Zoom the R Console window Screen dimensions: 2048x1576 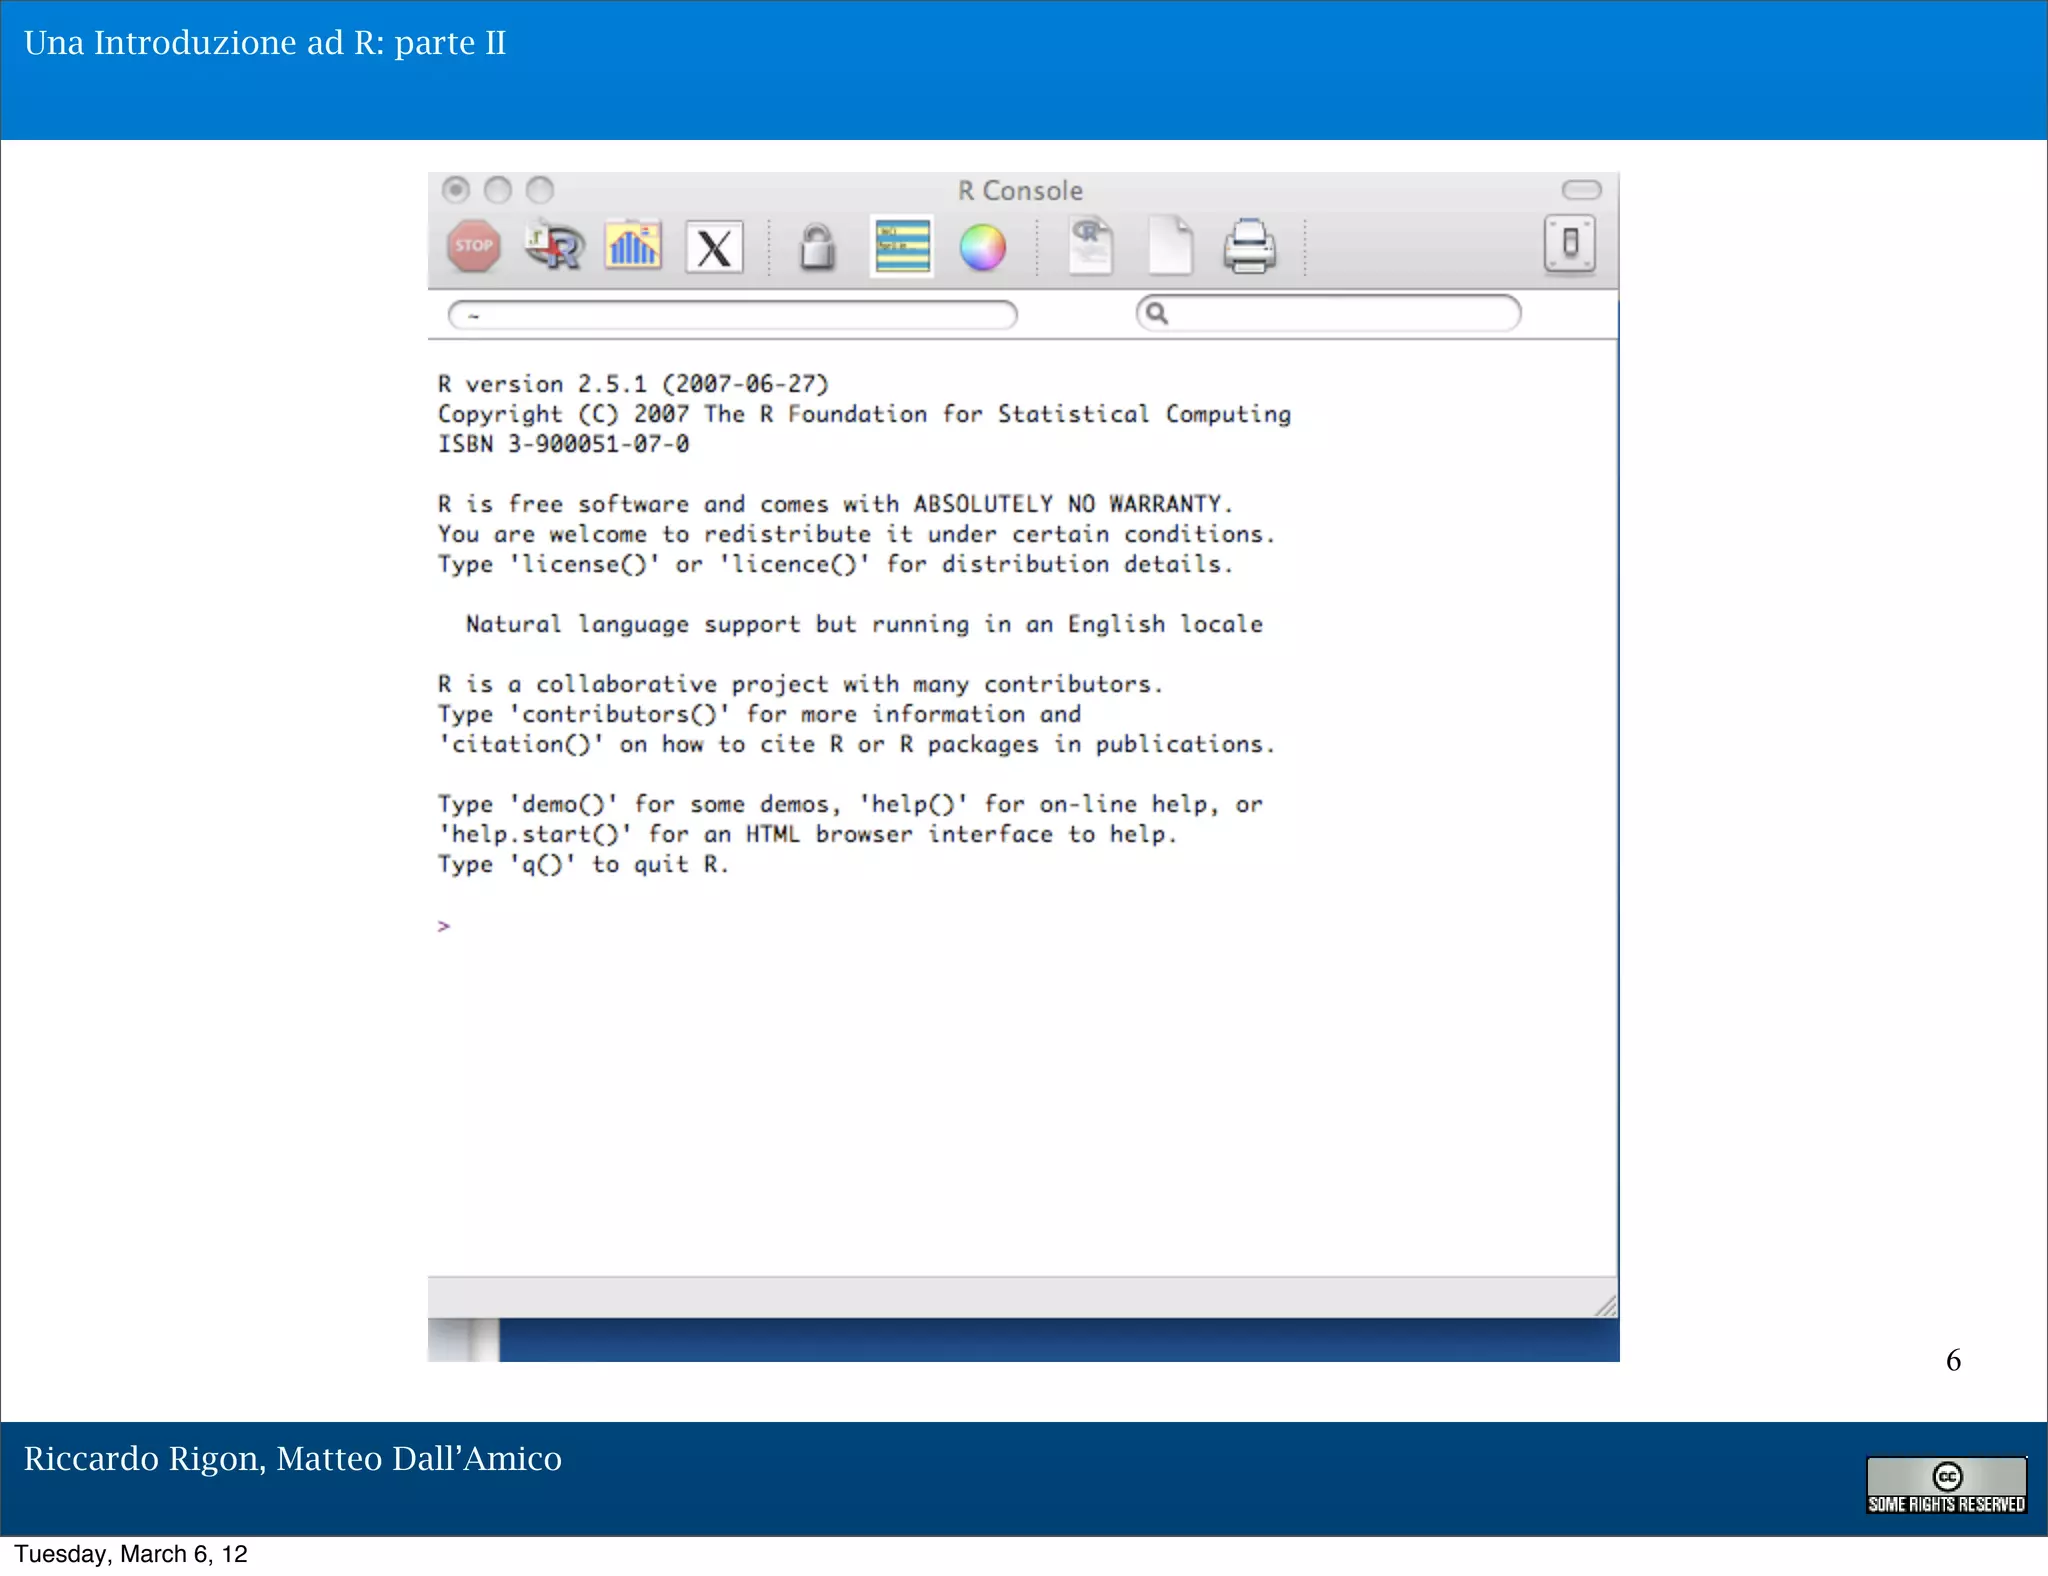(x=540, y=190)
